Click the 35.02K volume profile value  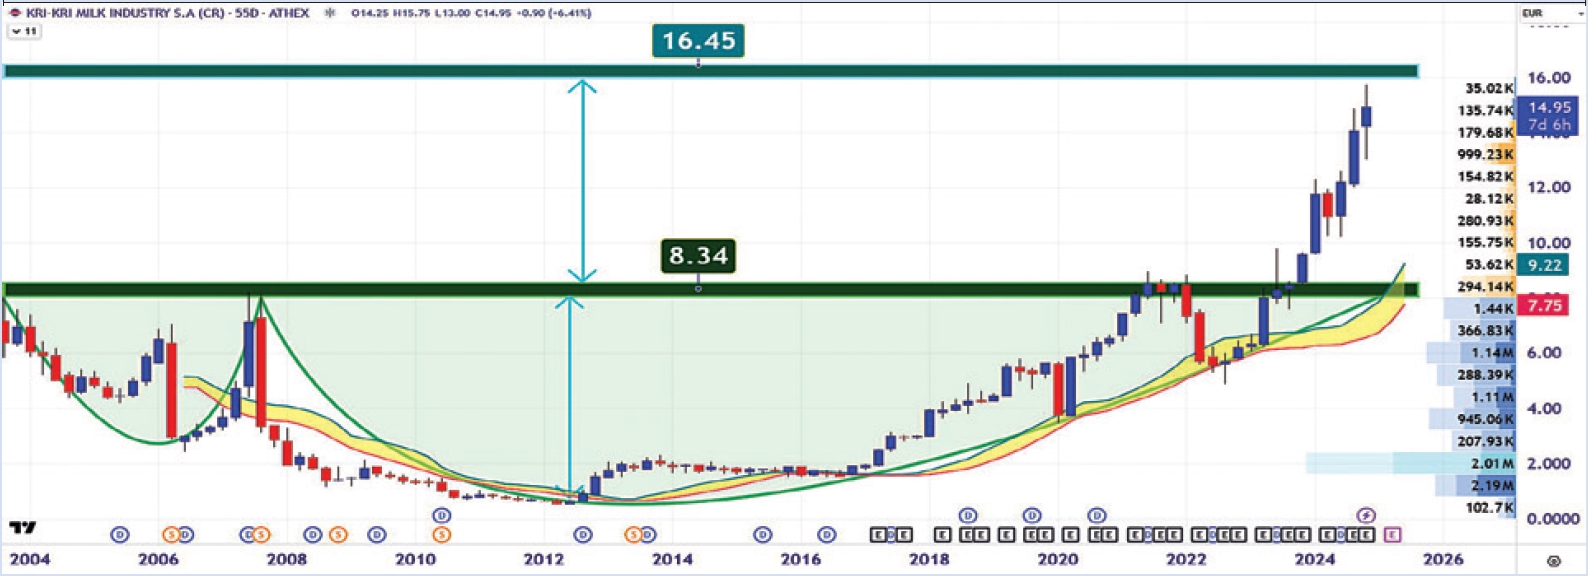pos(1489,88)
